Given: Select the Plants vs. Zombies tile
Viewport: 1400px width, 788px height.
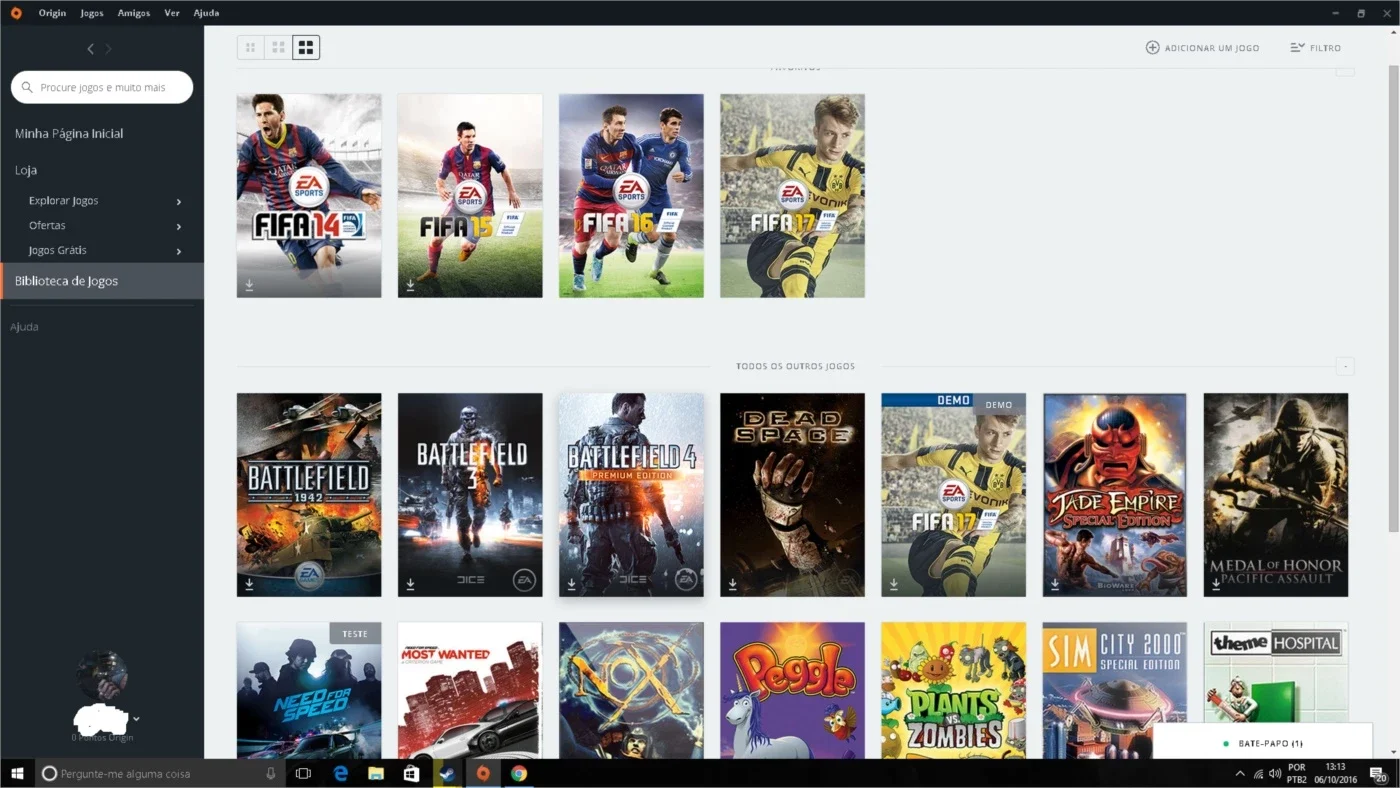Looking at the screenshot, I should click(x=953, y=690).
